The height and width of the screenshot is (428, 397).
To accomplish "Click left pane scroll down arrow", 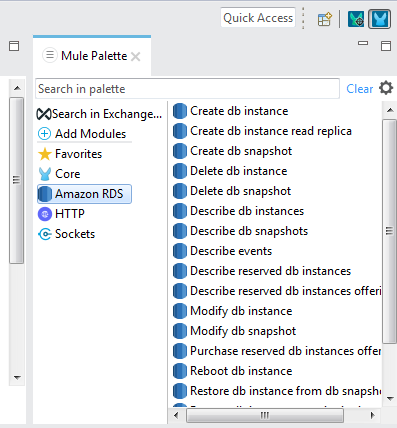I will [x=17, y=378].
